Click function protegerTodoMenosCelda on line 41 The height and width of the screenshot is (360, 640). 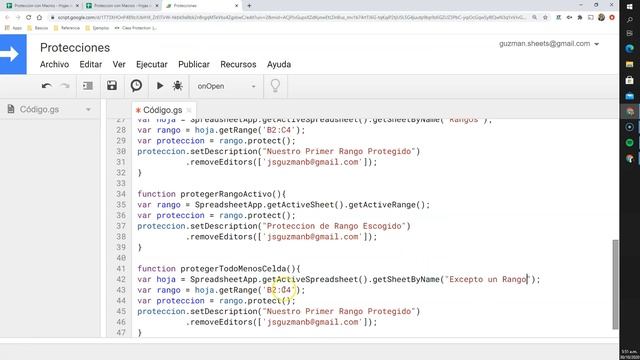point(233,269)
